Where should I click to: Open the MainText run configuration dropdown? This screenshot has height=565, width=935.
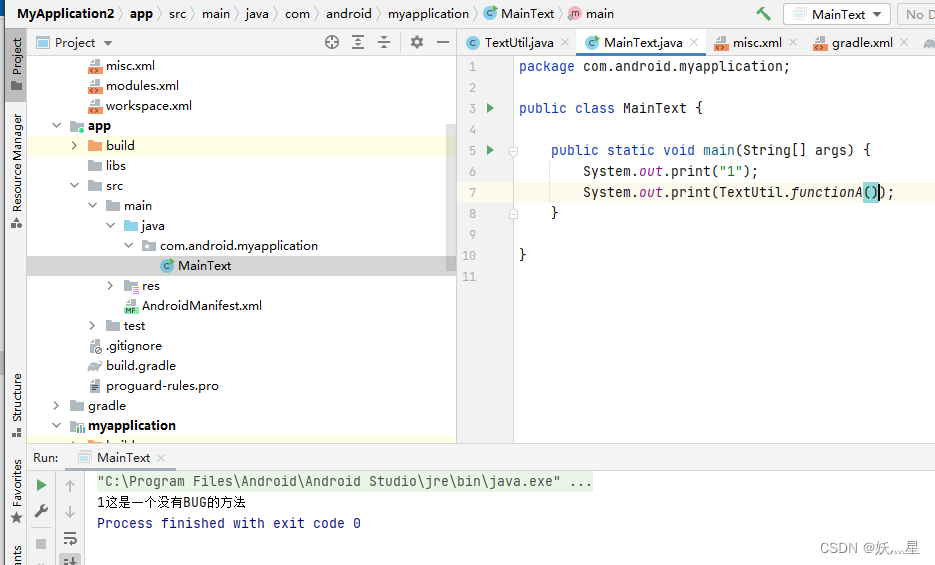coord(837,14)
